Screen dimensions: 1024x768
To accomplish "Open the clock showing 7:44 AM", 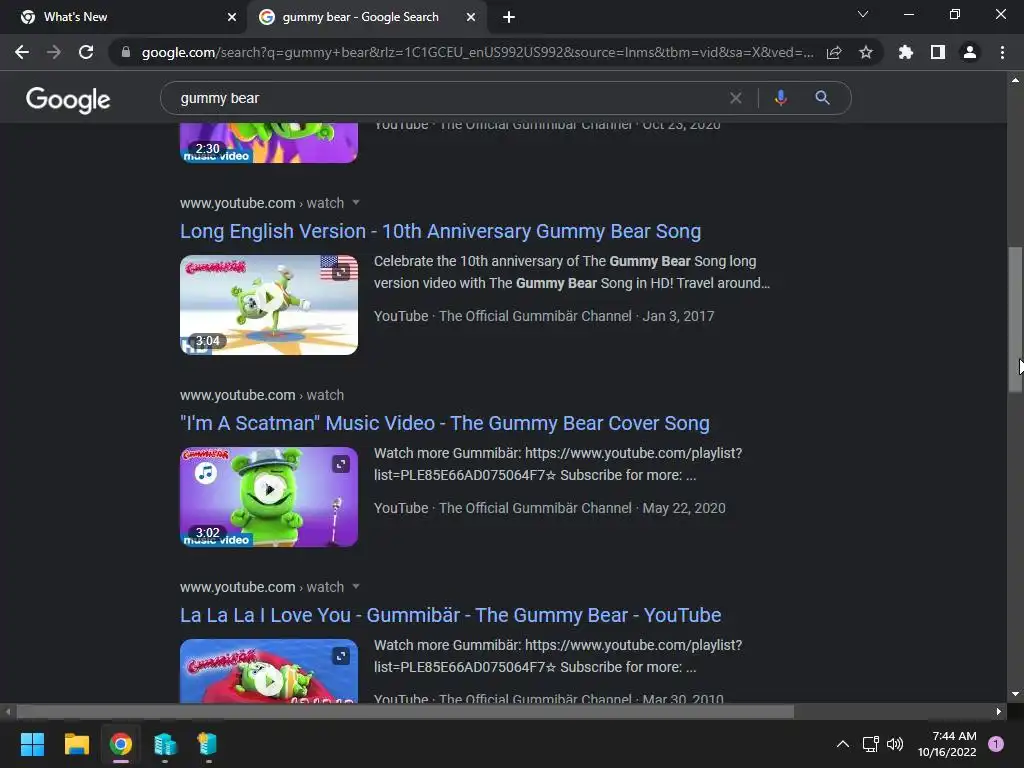I will click(x=947, y=744).
